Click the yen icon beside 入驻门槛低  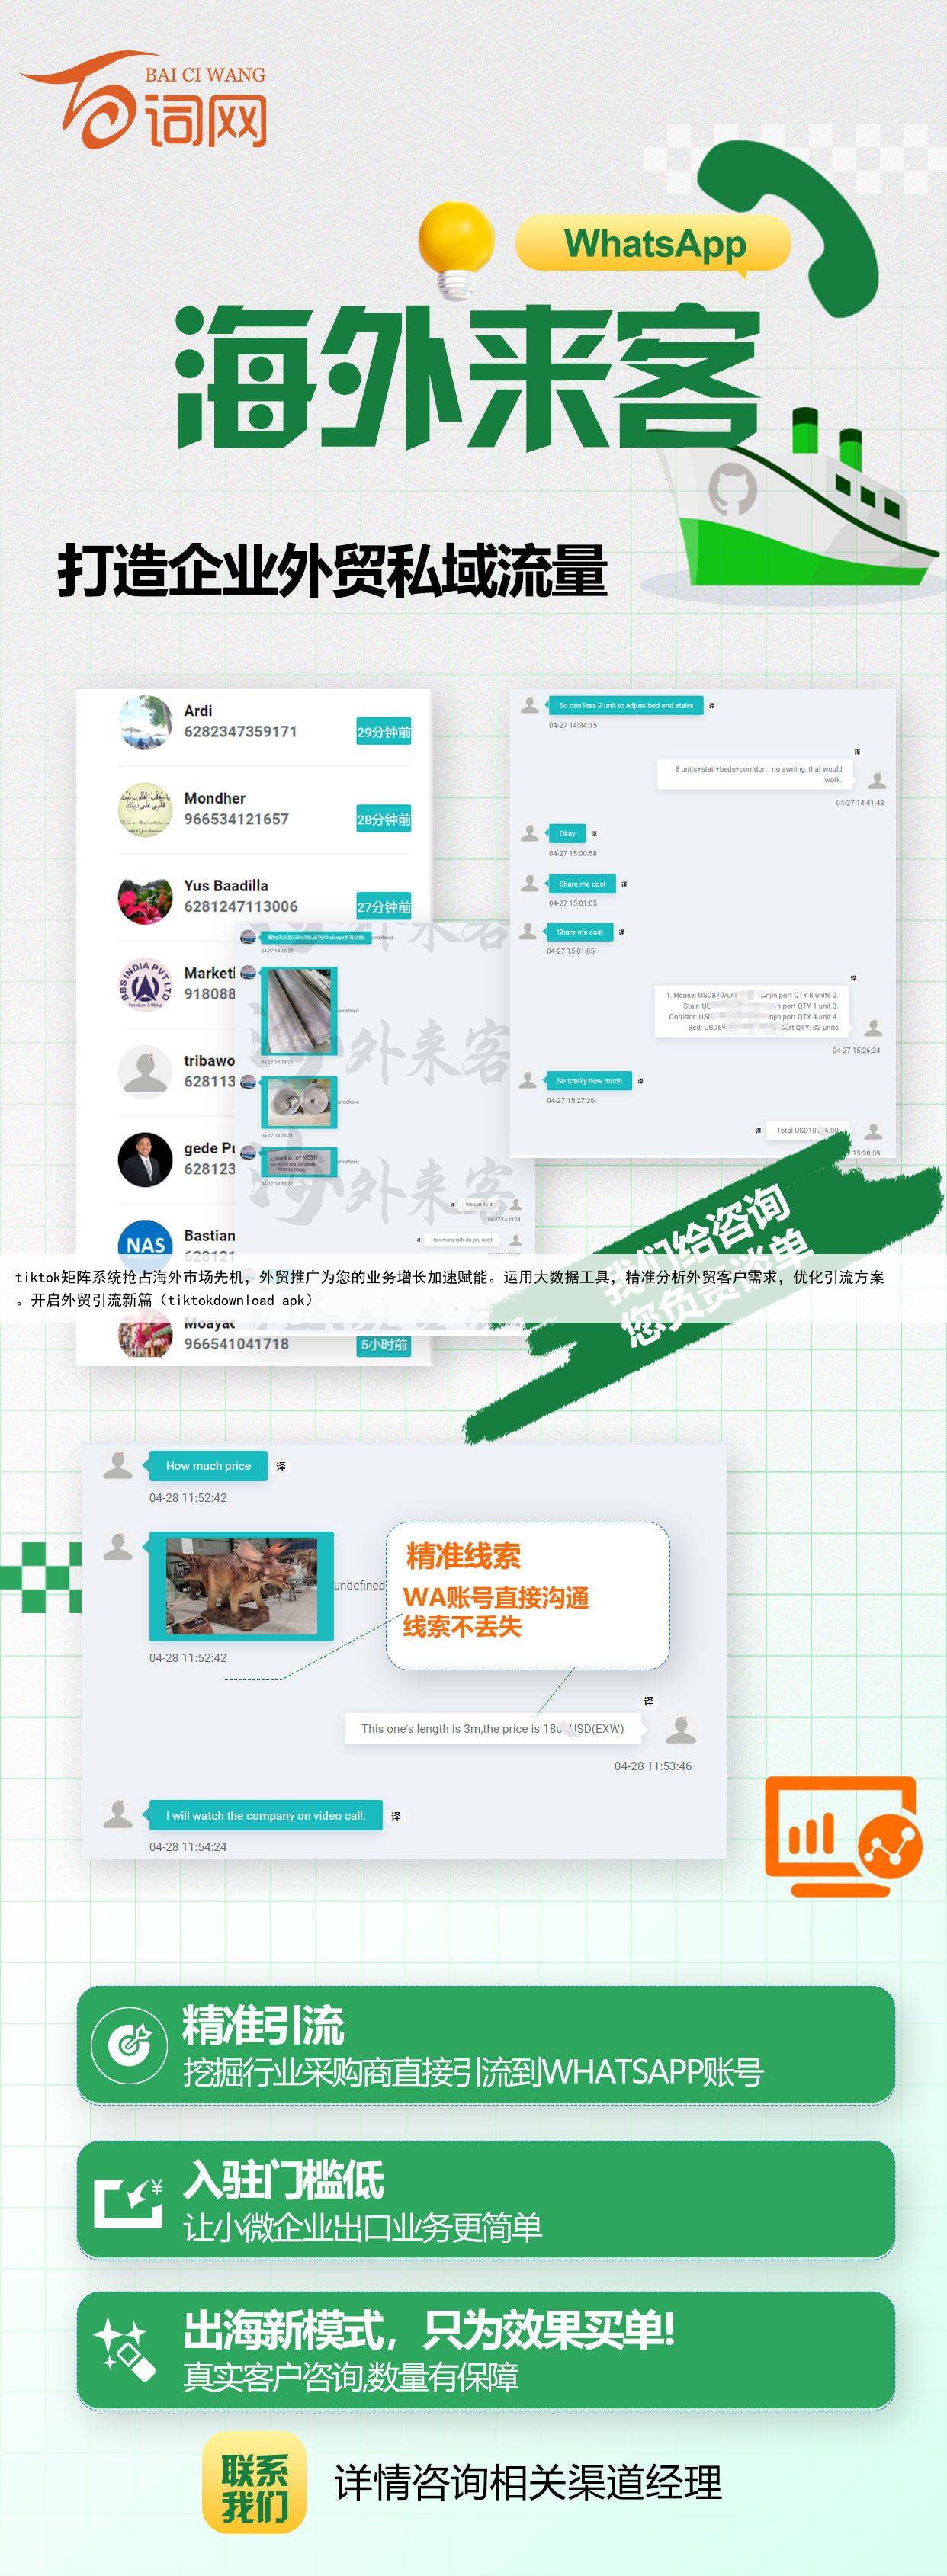[128, 2199]
